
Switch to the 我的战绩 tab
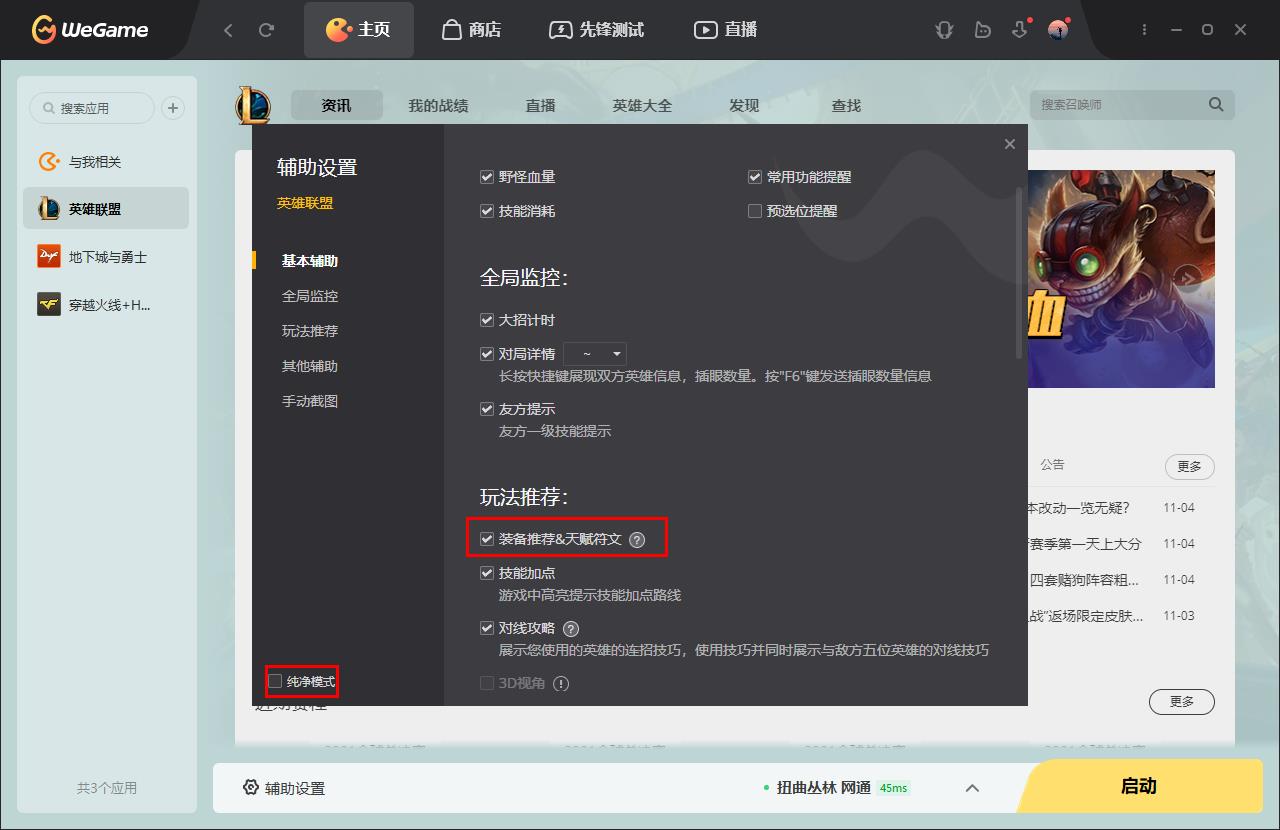pyautogui.click(x=438, y=105)
